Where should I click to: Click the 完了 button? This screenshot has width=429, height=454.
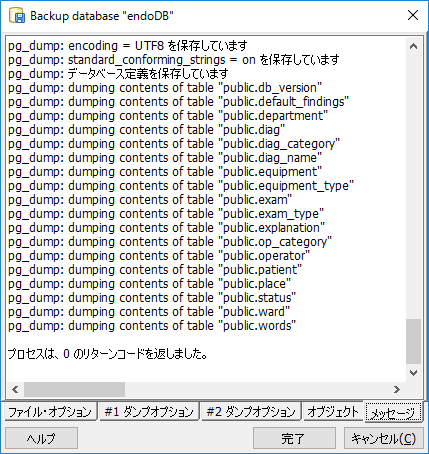coord(294,438)
